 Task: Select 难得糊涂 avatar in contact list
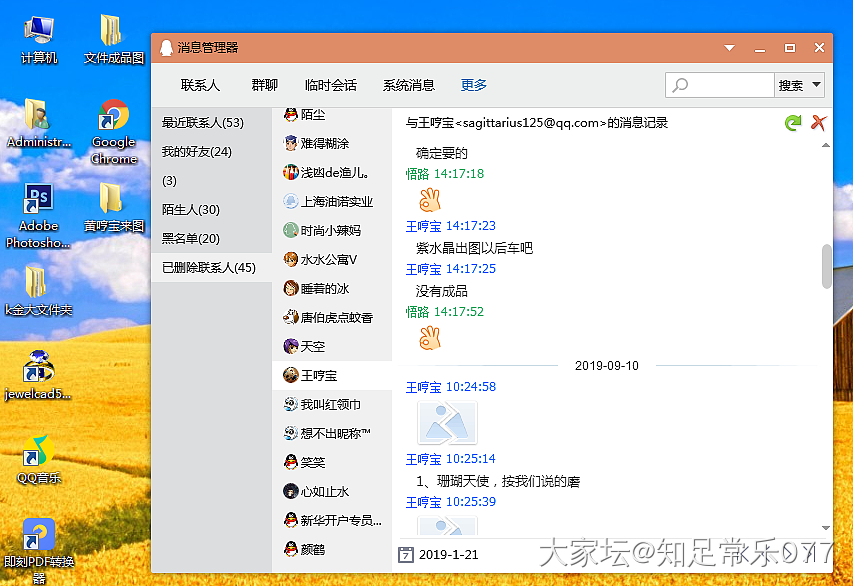(x=290, y=144)
